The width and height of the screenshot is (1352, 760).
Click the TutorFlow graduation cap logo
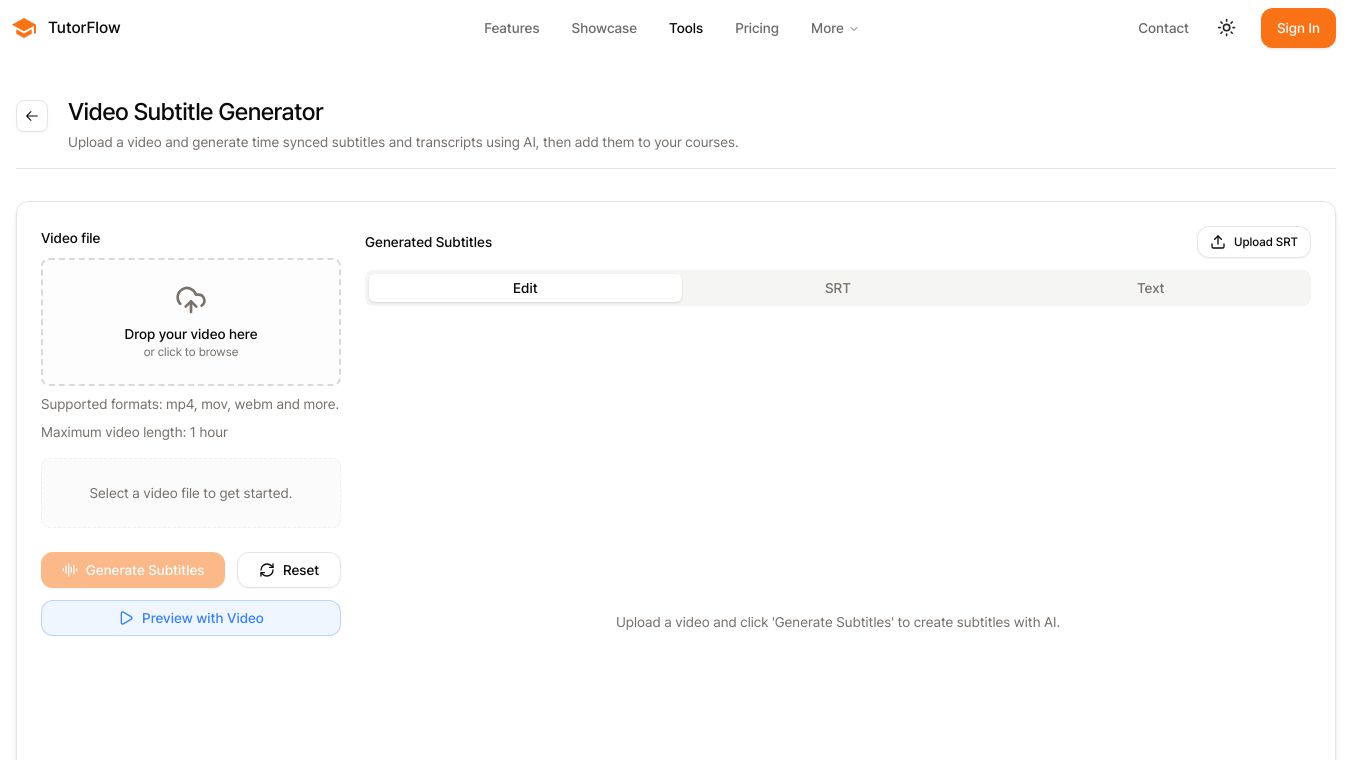point(24,28)
